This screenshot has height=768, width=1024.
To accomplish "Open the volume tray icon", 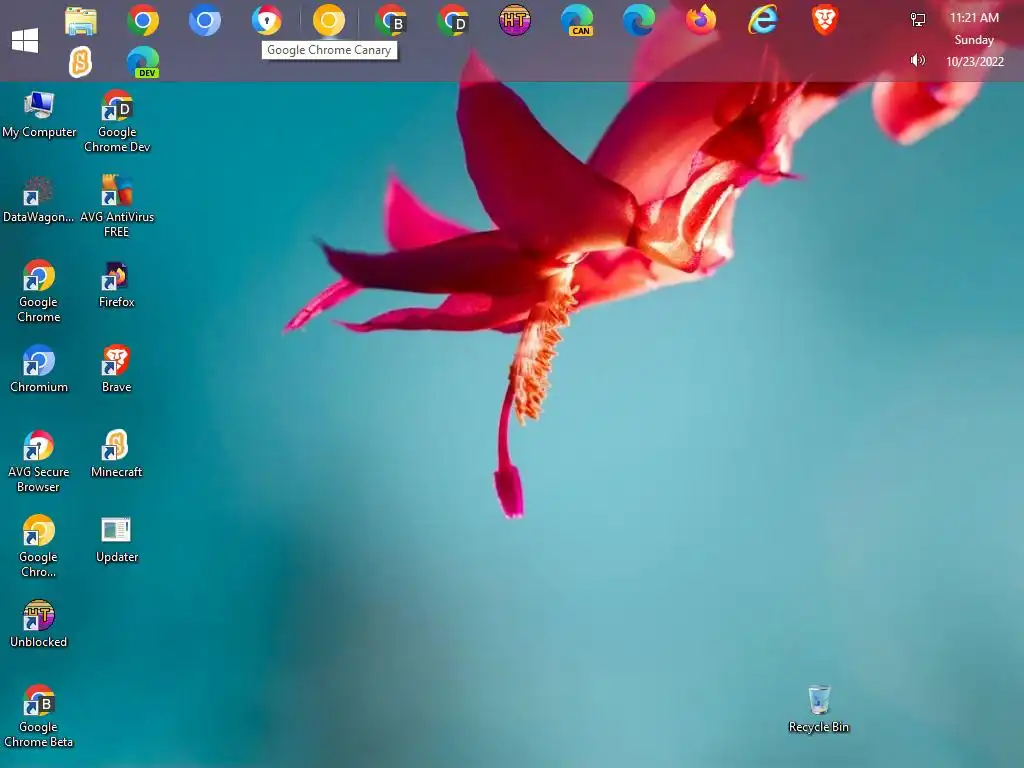I will tap(918, 61).
